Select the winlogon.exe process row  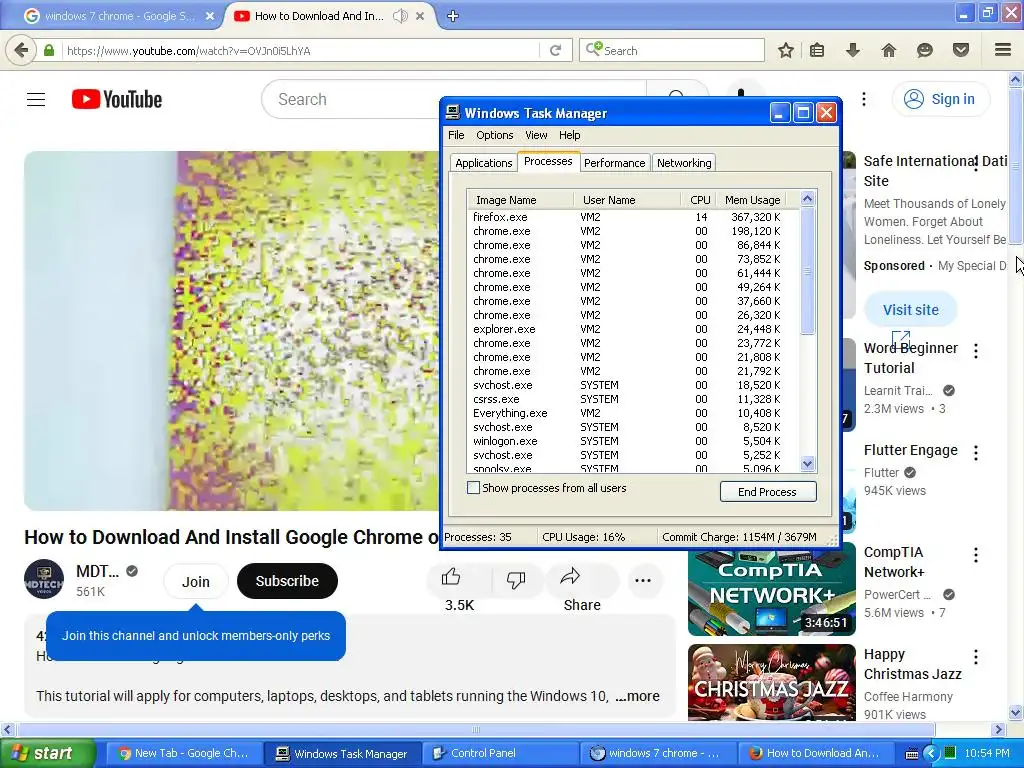[633, 441]
